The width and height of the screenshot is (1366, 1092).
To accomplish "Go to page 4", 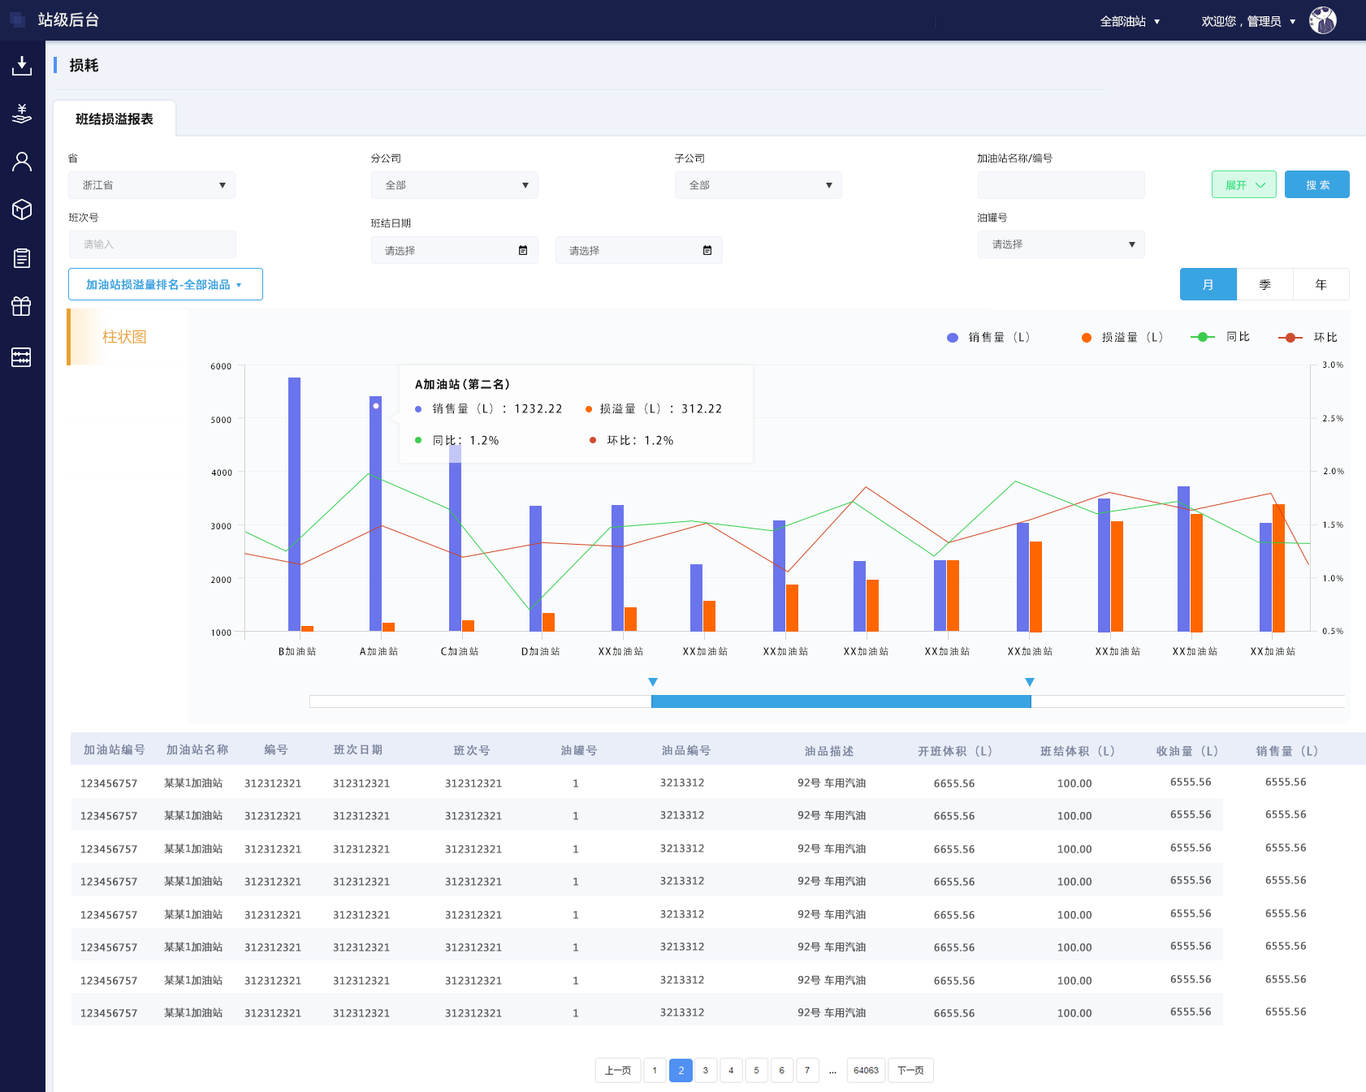I will pos(731,1070).
